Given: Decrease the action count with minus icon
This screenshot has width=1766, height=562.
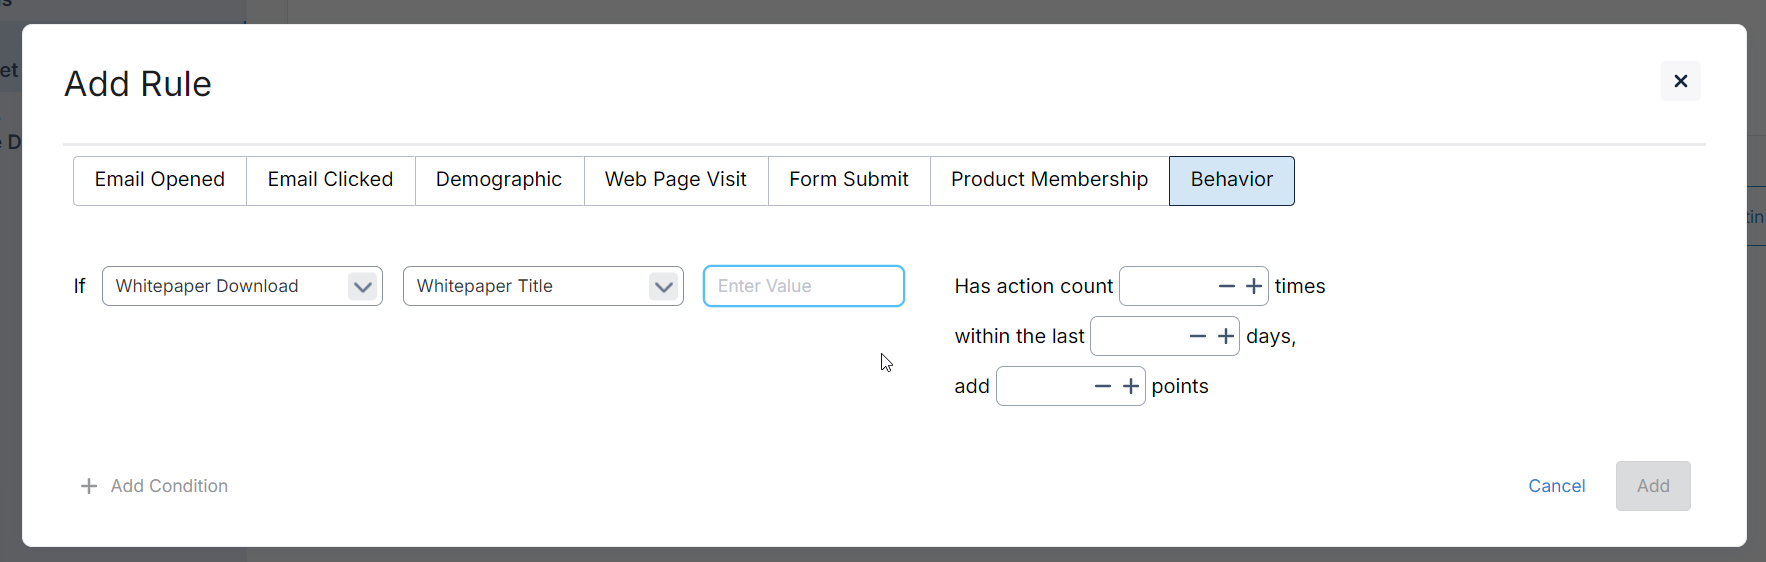Looking at the screenshot, I should pyautogui.click(x=1227, y=286).
